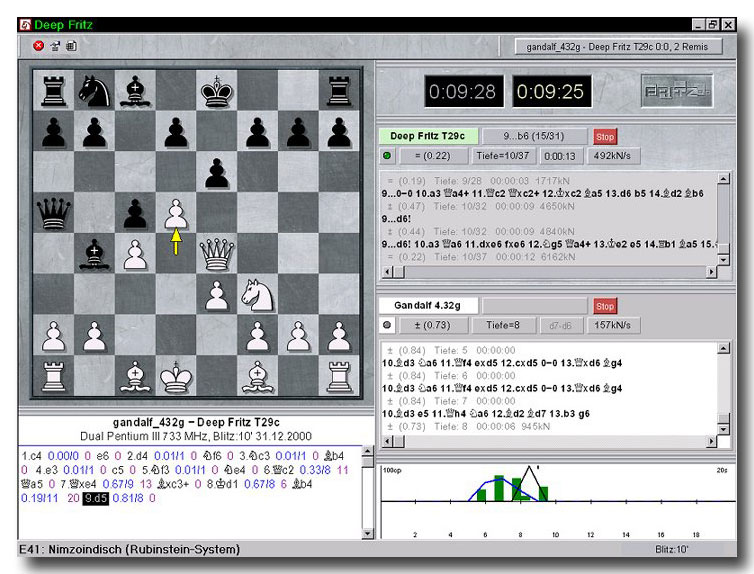Click the white queen on e4

click(216, 254)
